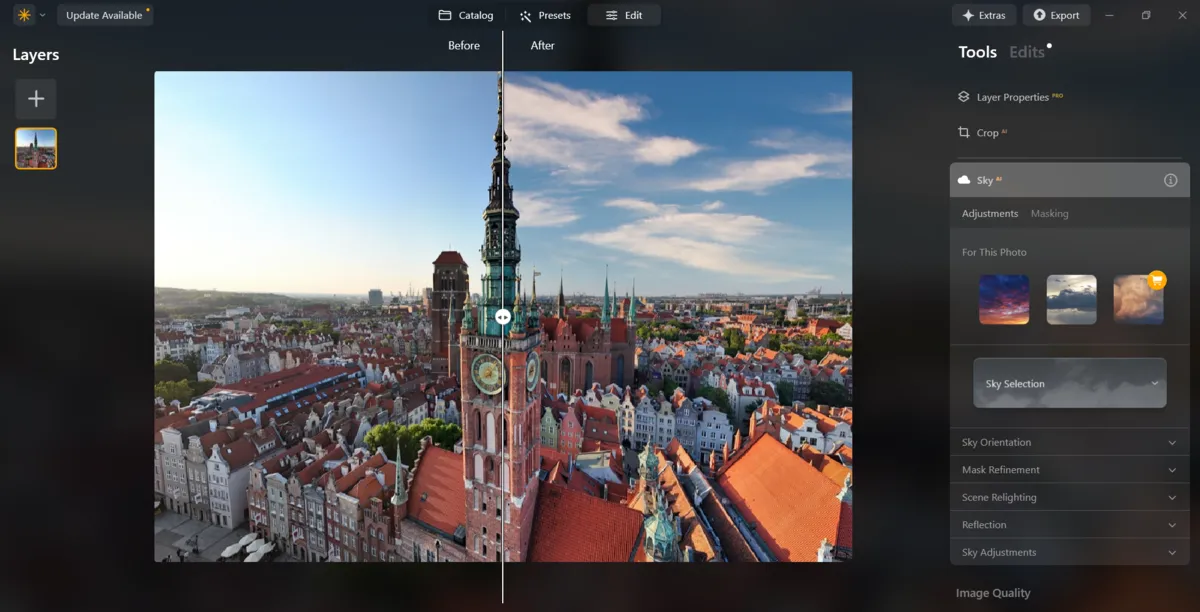Open the Masking tab in the Sky panel
The width and height of the screenshot is (1200, 612).
click(1049, 213)
